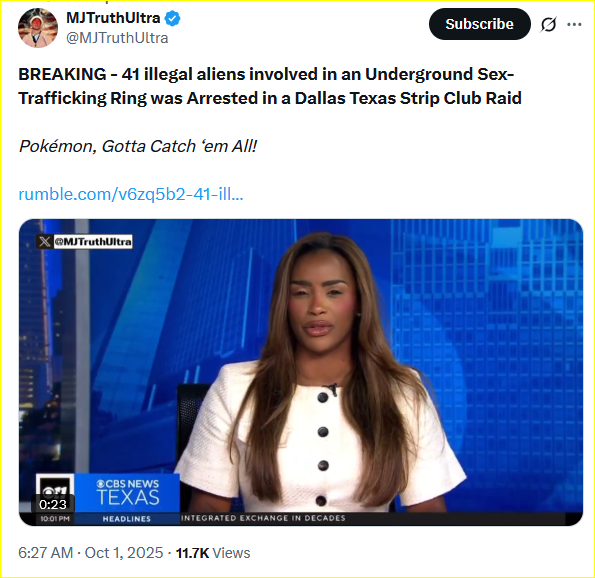The height and width of the screenshot is (578, 595).
Task: Open the rumble.com video link
Action: click(131, 194)
